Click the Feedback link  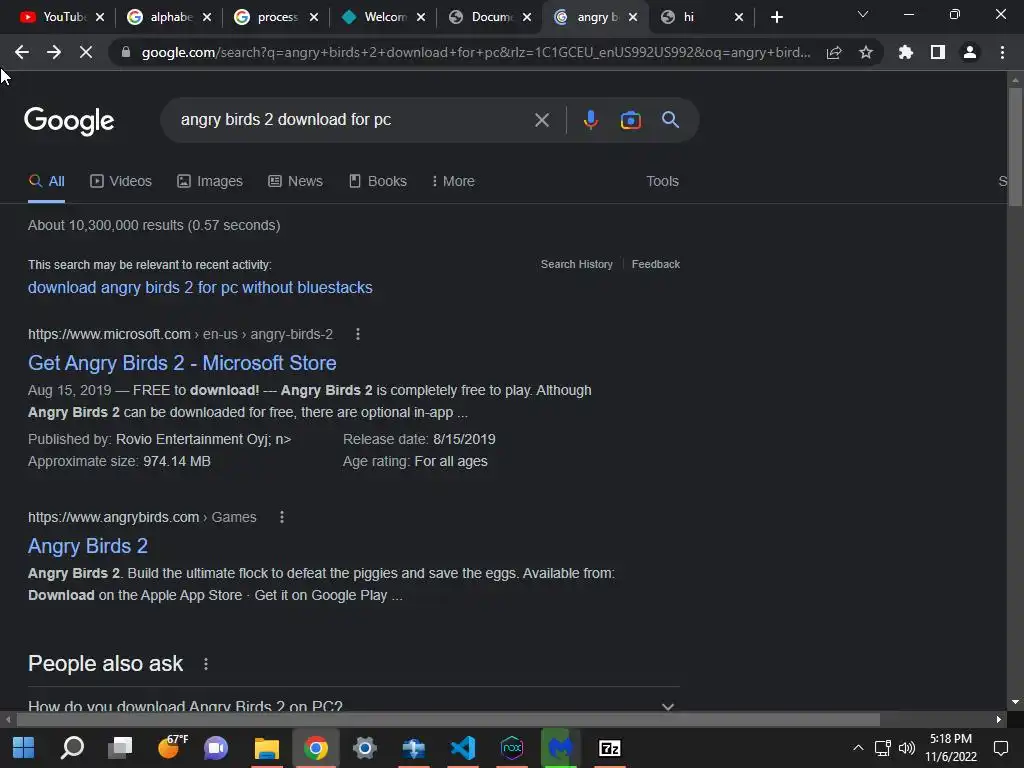point(656,264)
